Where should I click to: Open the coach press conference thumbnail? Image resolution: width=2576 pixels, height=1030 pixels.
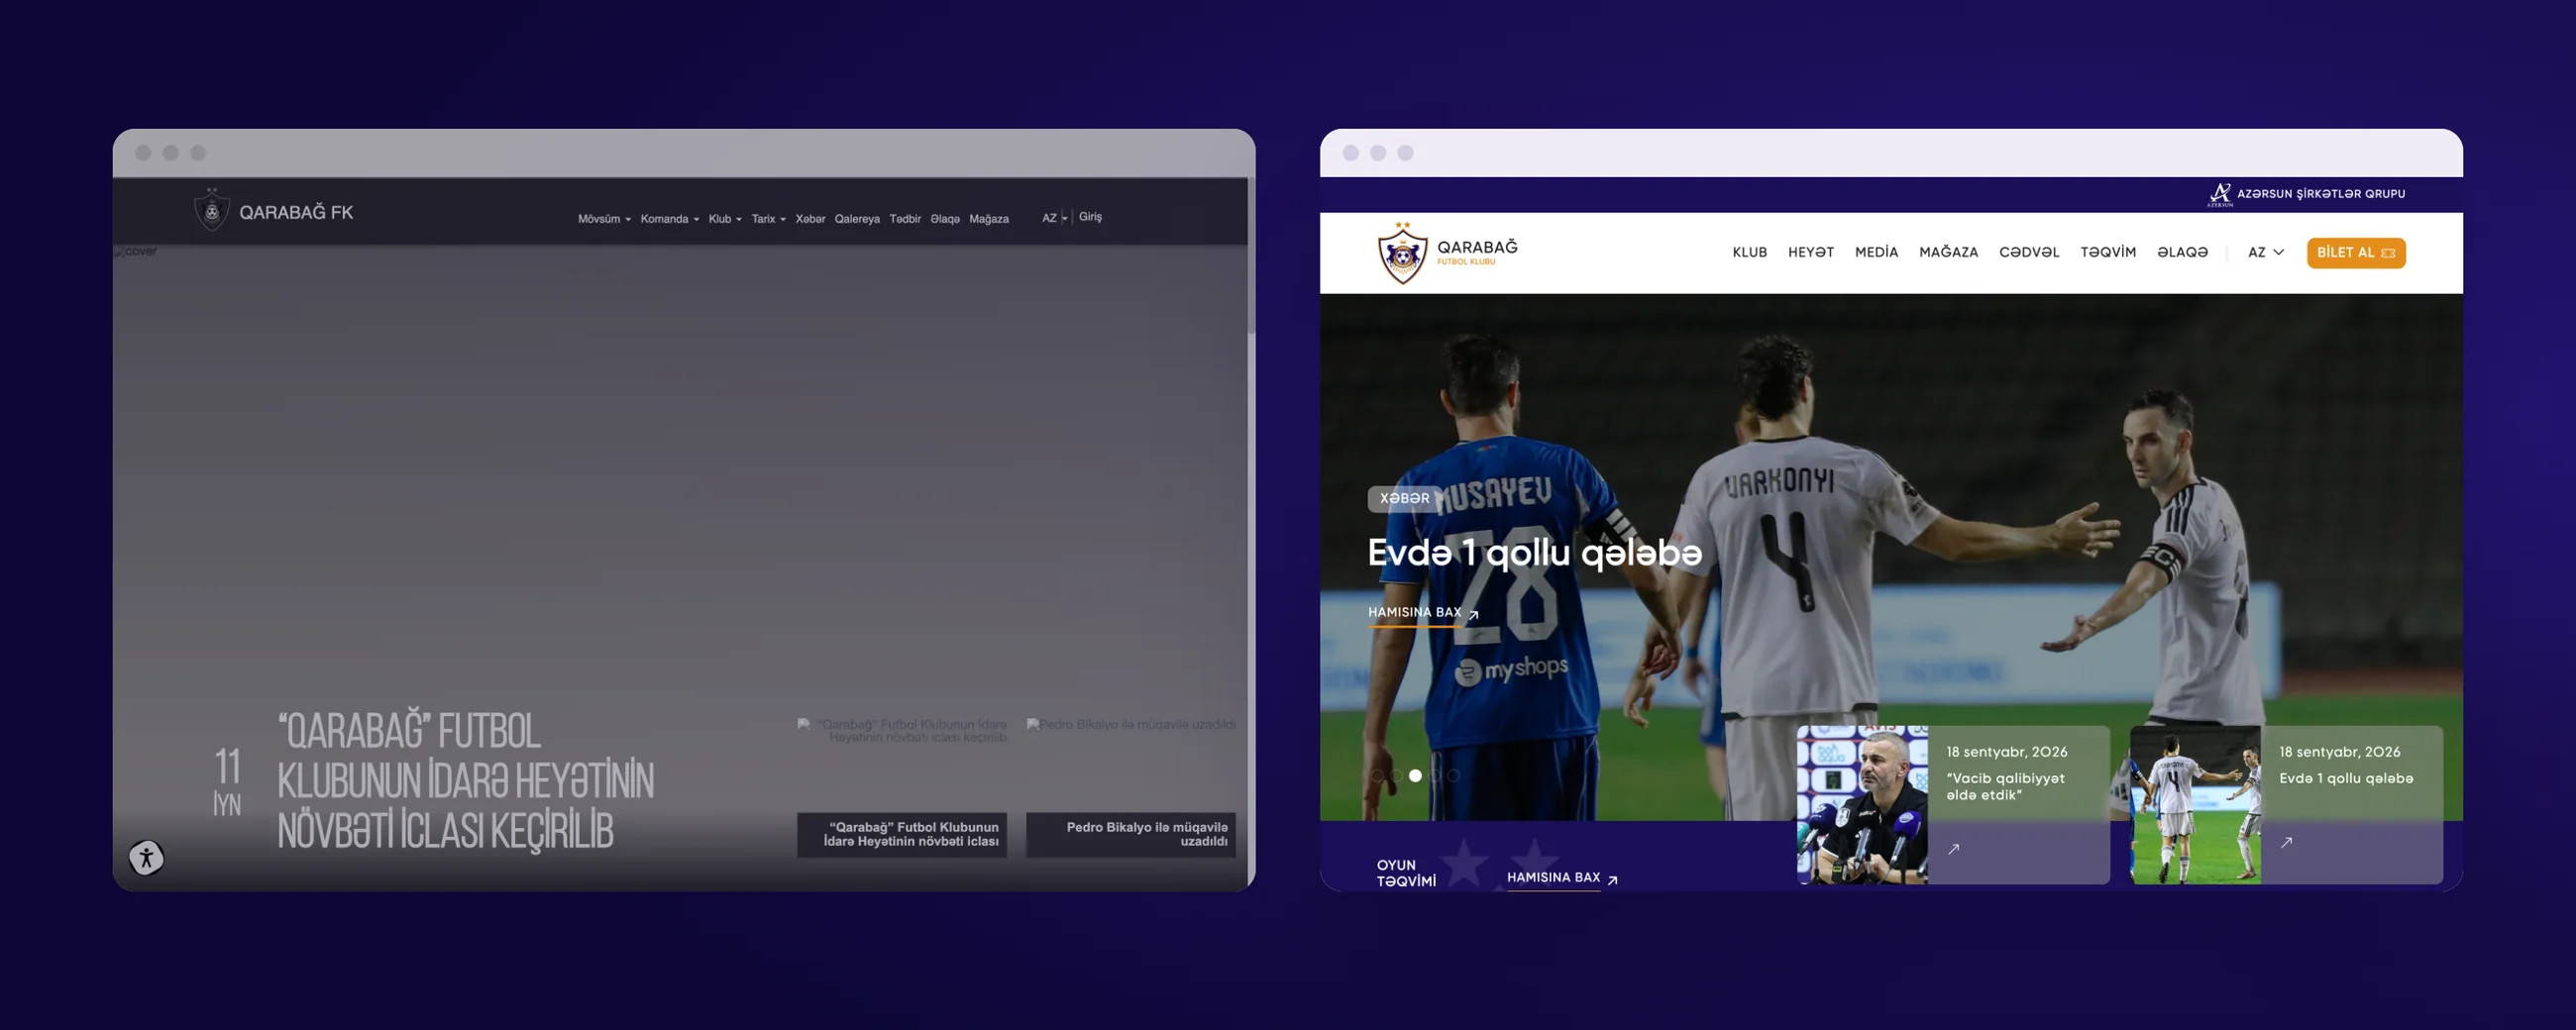point(1862,805)
